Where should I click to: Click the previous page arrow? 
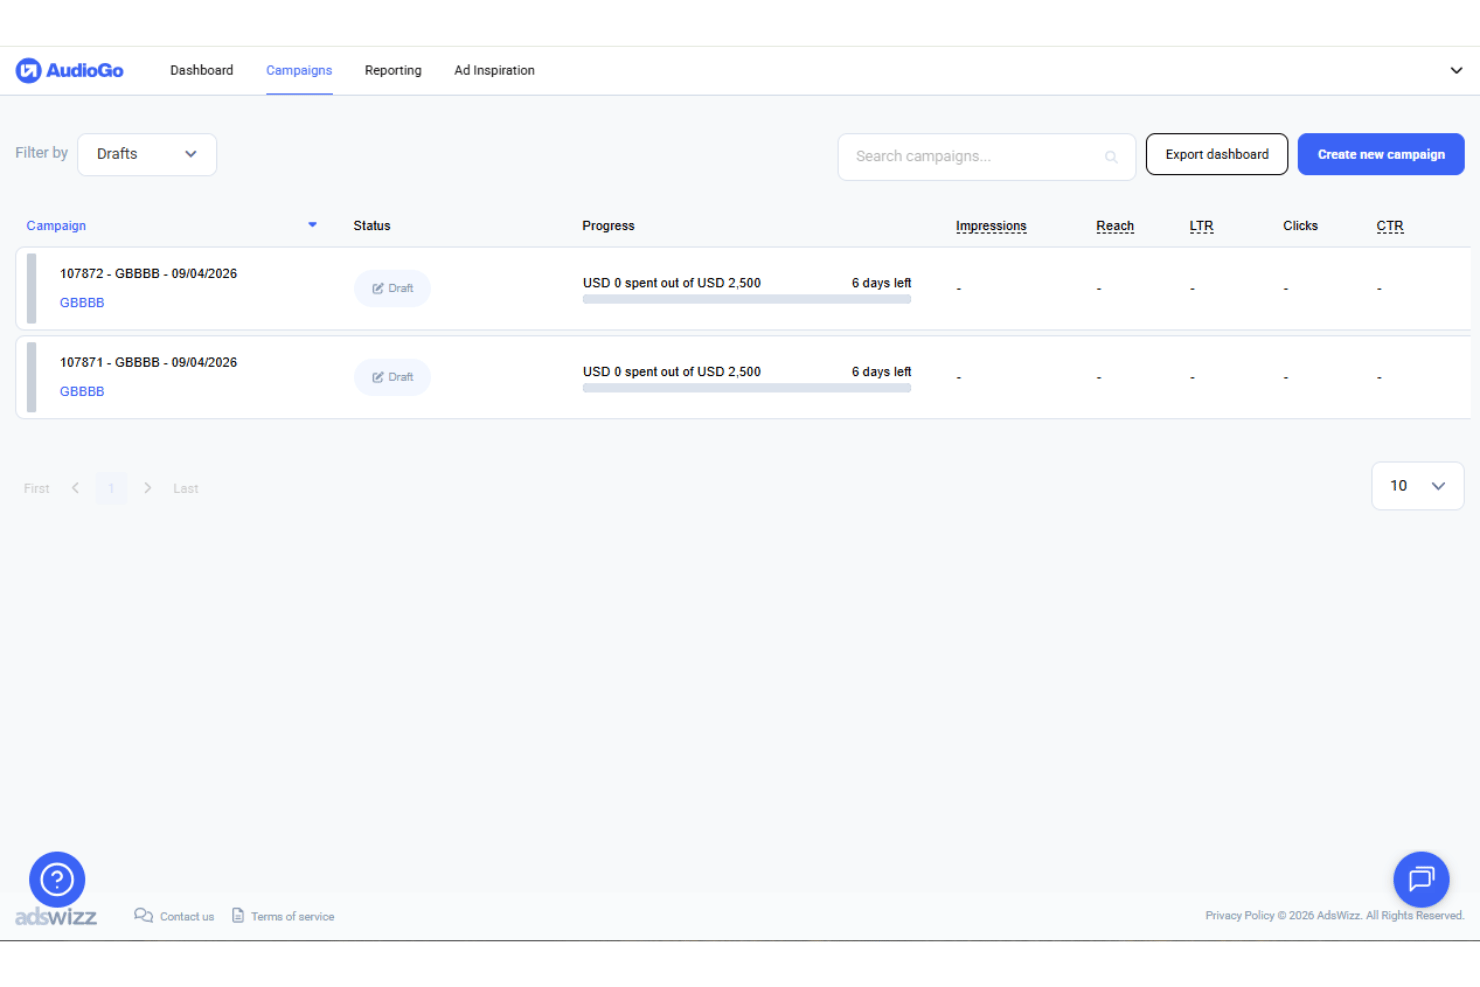(x=75, y=488)
